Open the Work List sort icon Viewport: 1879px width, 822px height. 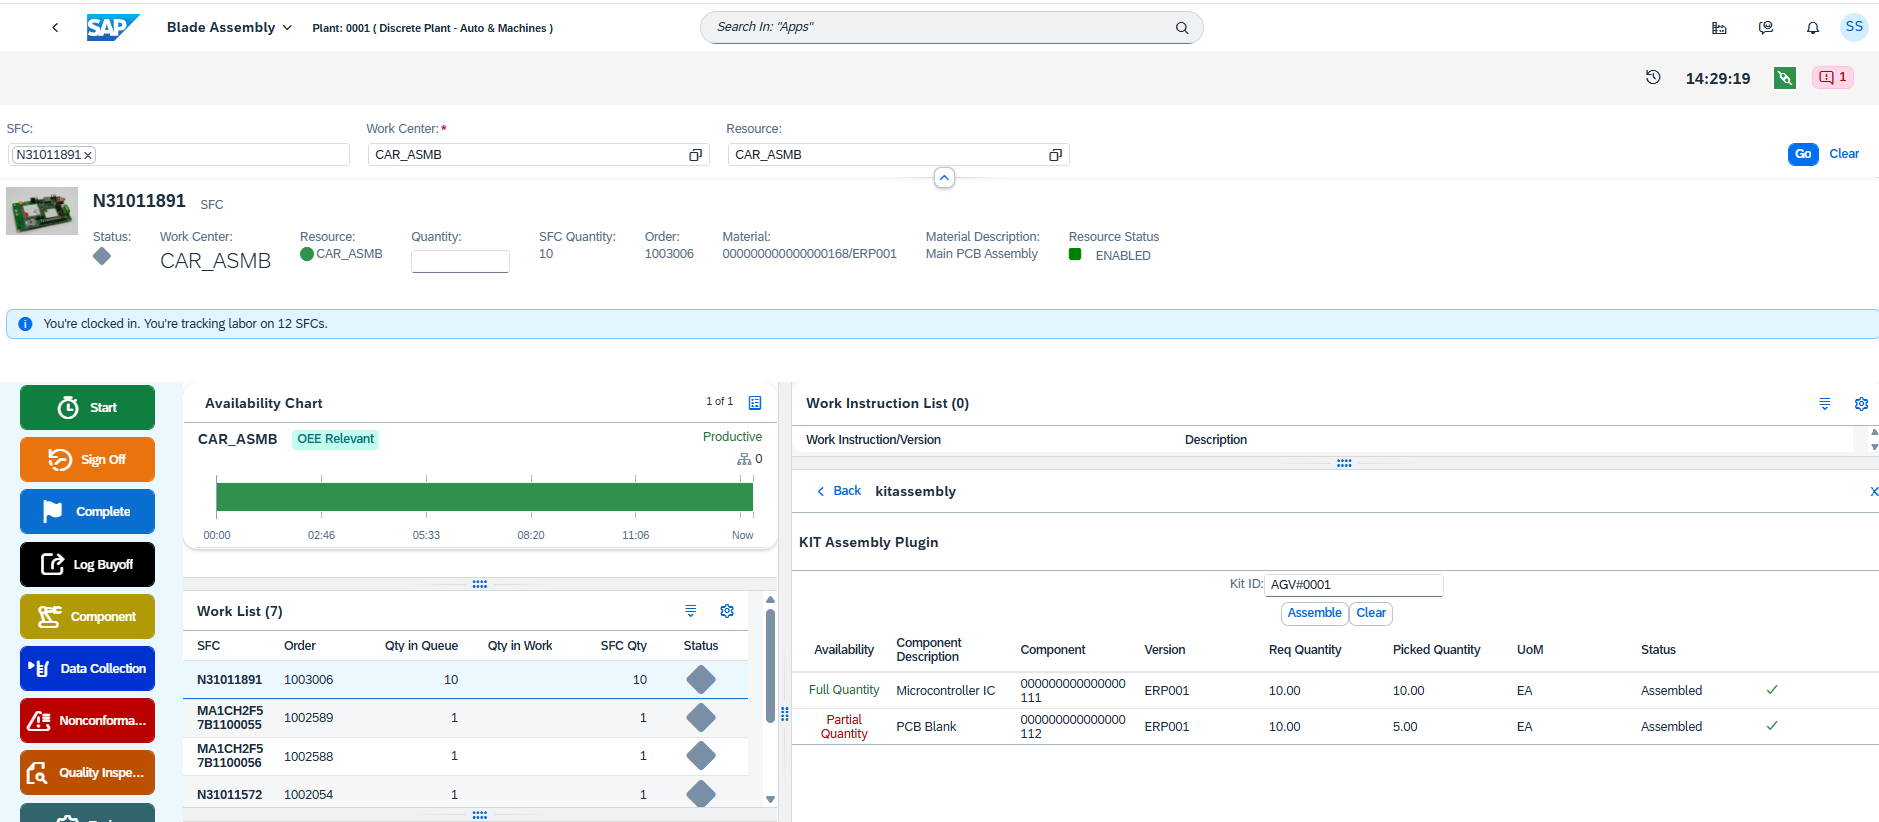tap(690, 611)
